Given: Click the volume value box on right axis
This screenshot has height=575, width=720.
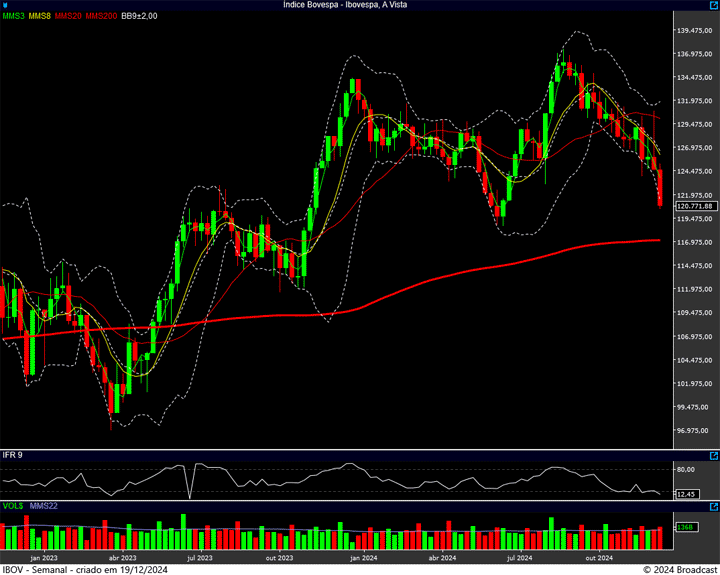Looking at the screenshot, I should pos(685,527).
